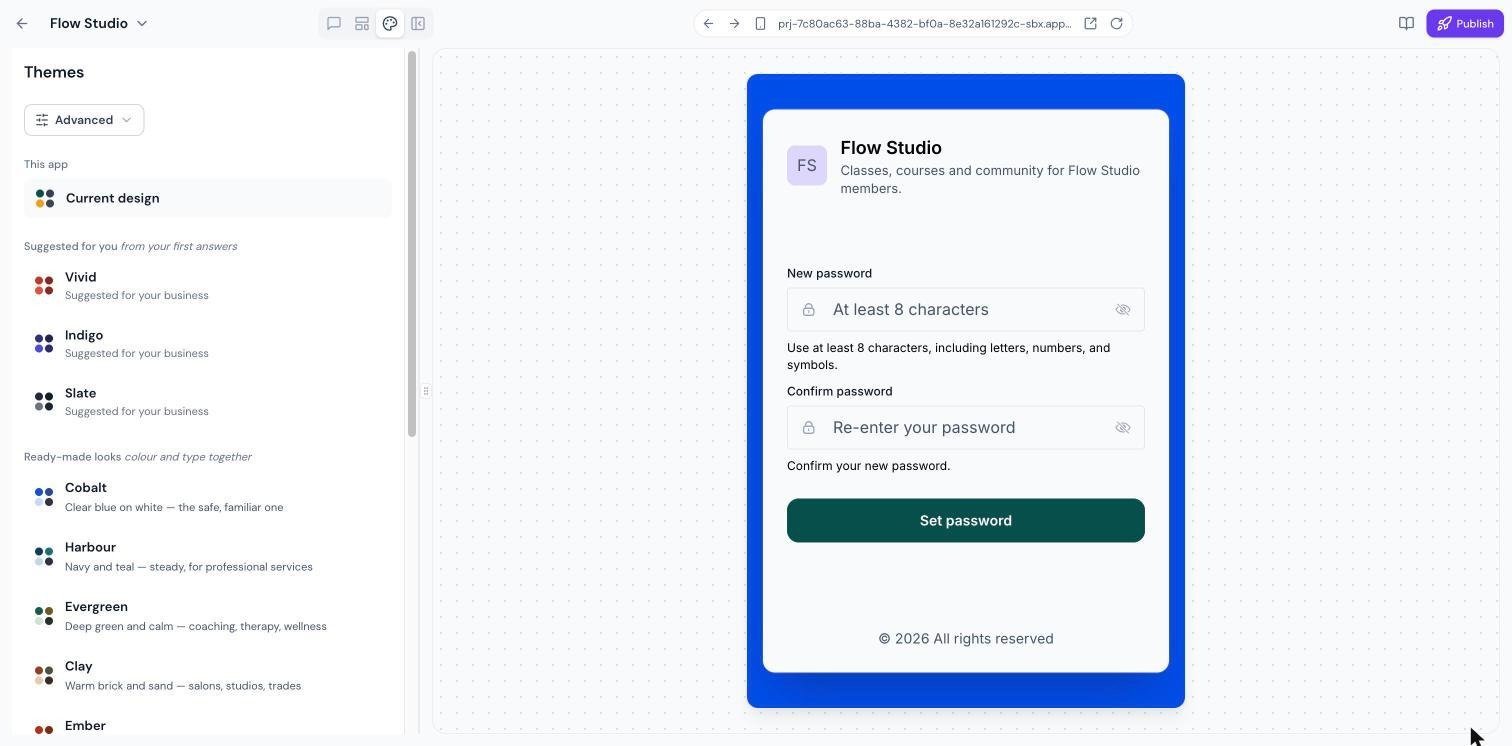Open the layout blocks panel icon
The height and width of the screenshot is (746, 1512).
[362, 23]
